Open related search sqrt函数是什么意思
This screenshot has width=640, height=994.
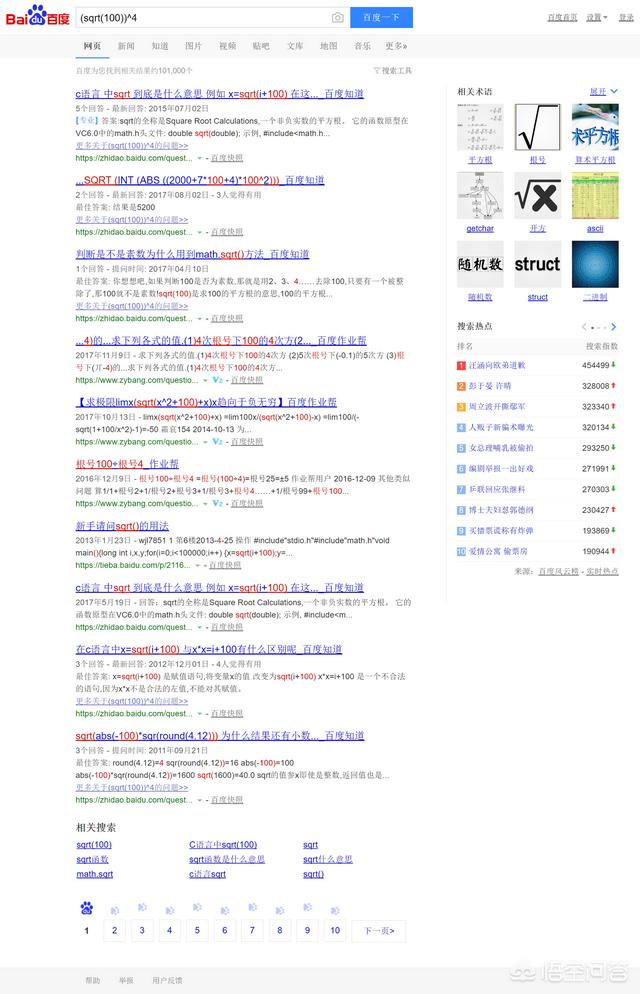tap(227, 860)
